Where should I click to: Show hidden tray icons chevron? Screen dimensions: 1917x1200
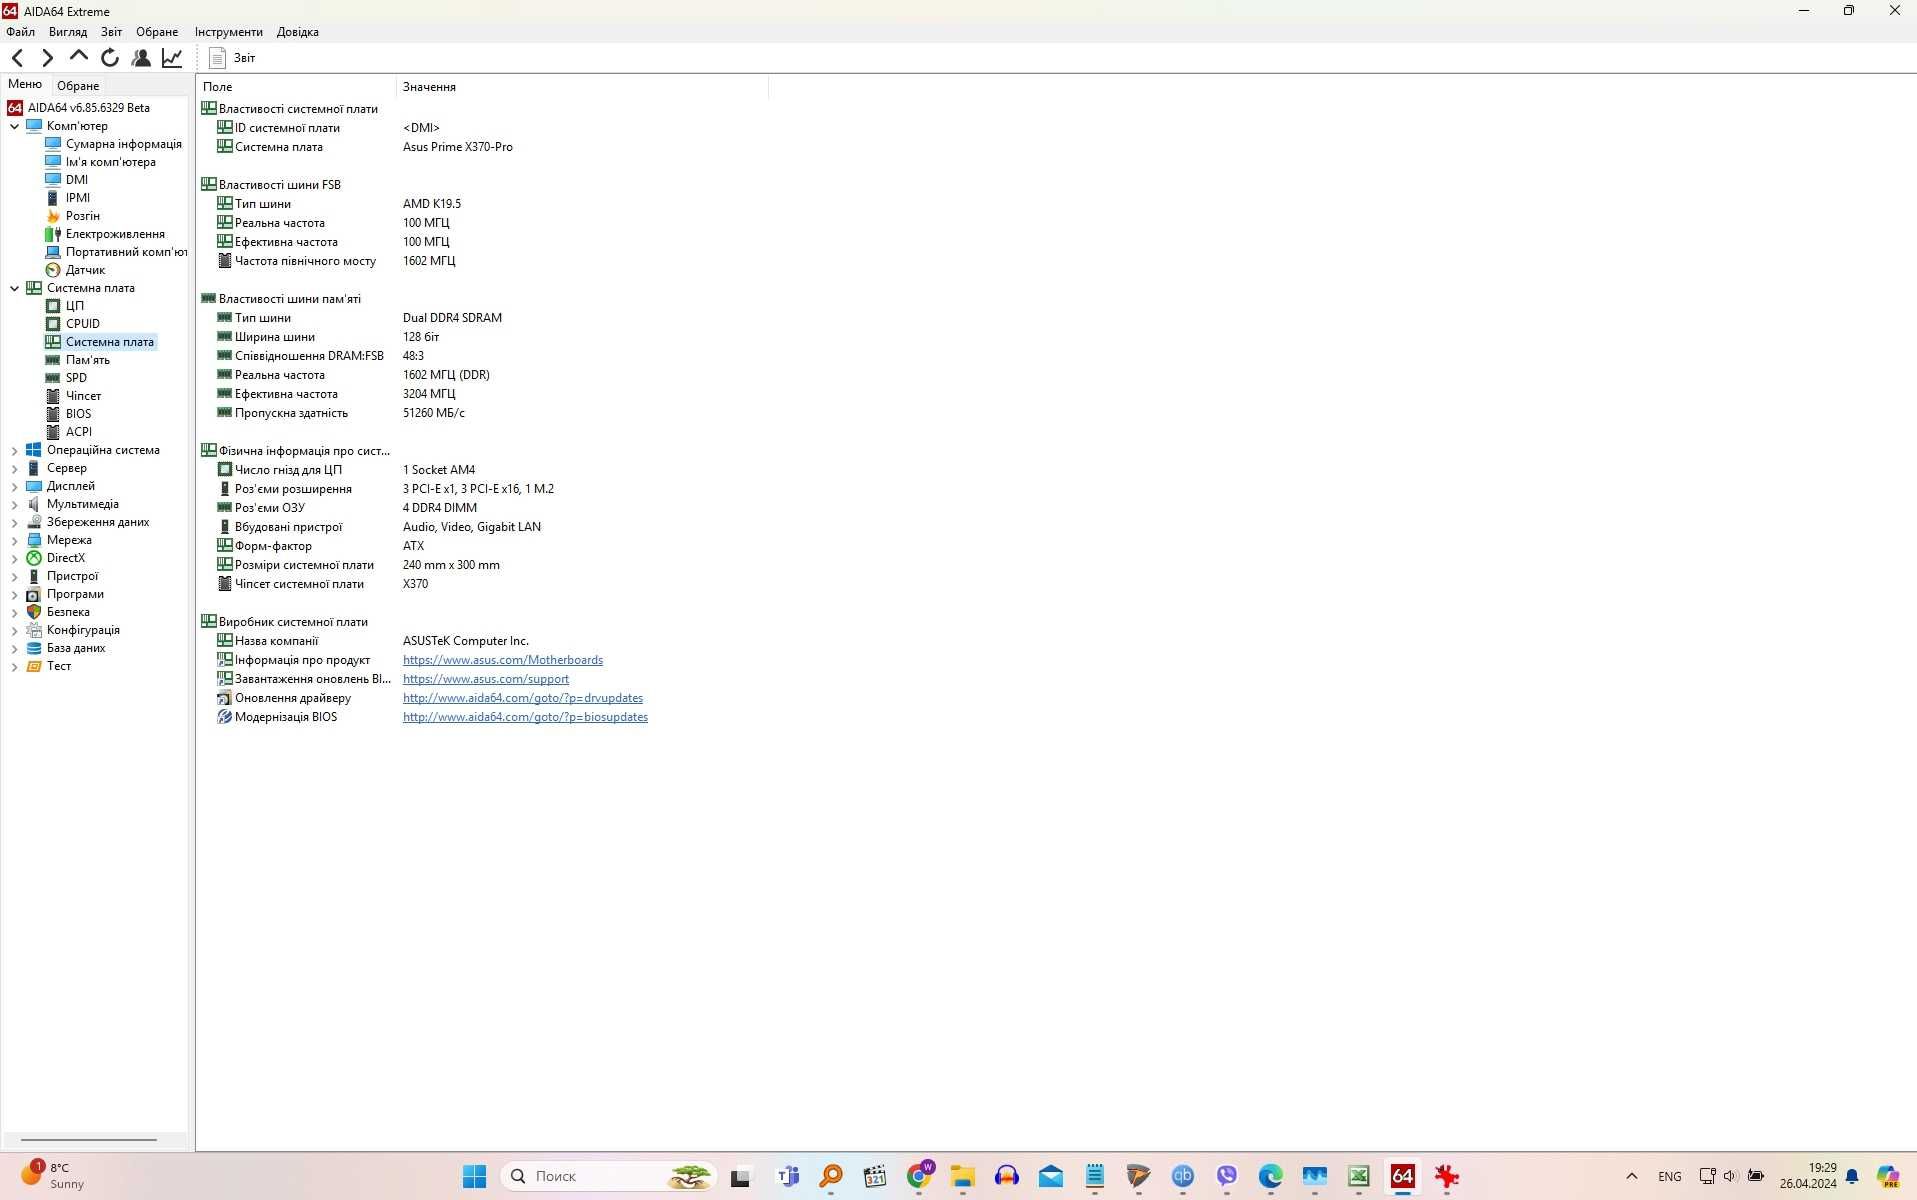[1631, 1176]
